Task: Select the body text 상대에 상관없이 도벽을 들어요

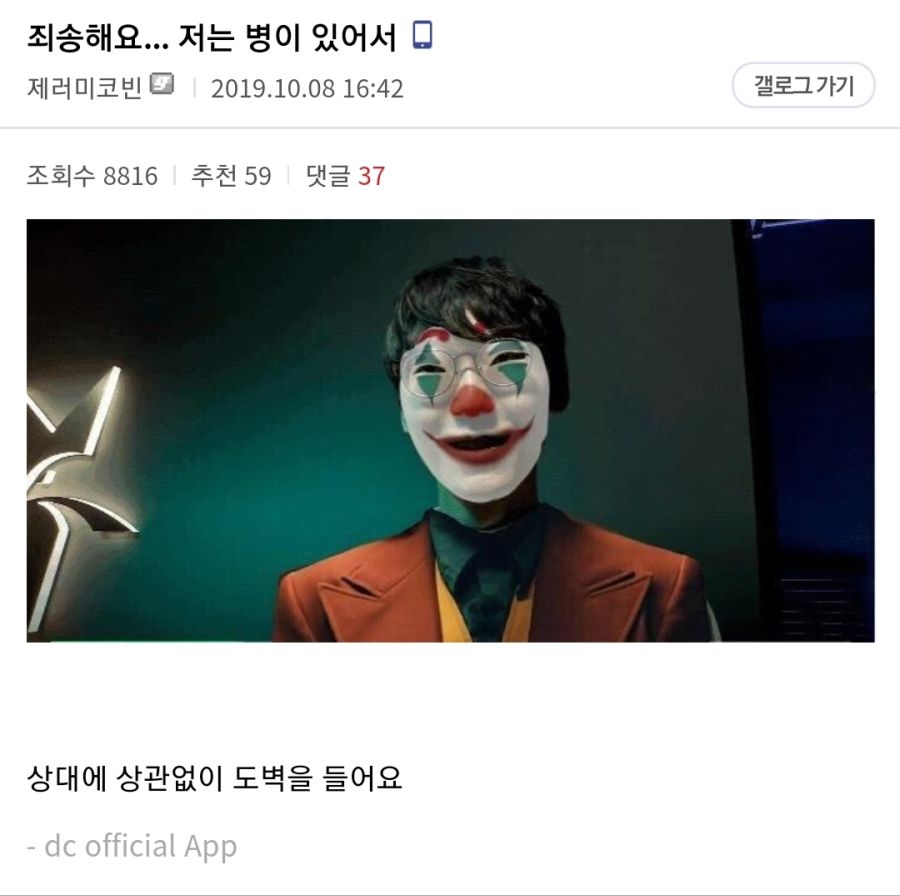Action: click(214, 779)
